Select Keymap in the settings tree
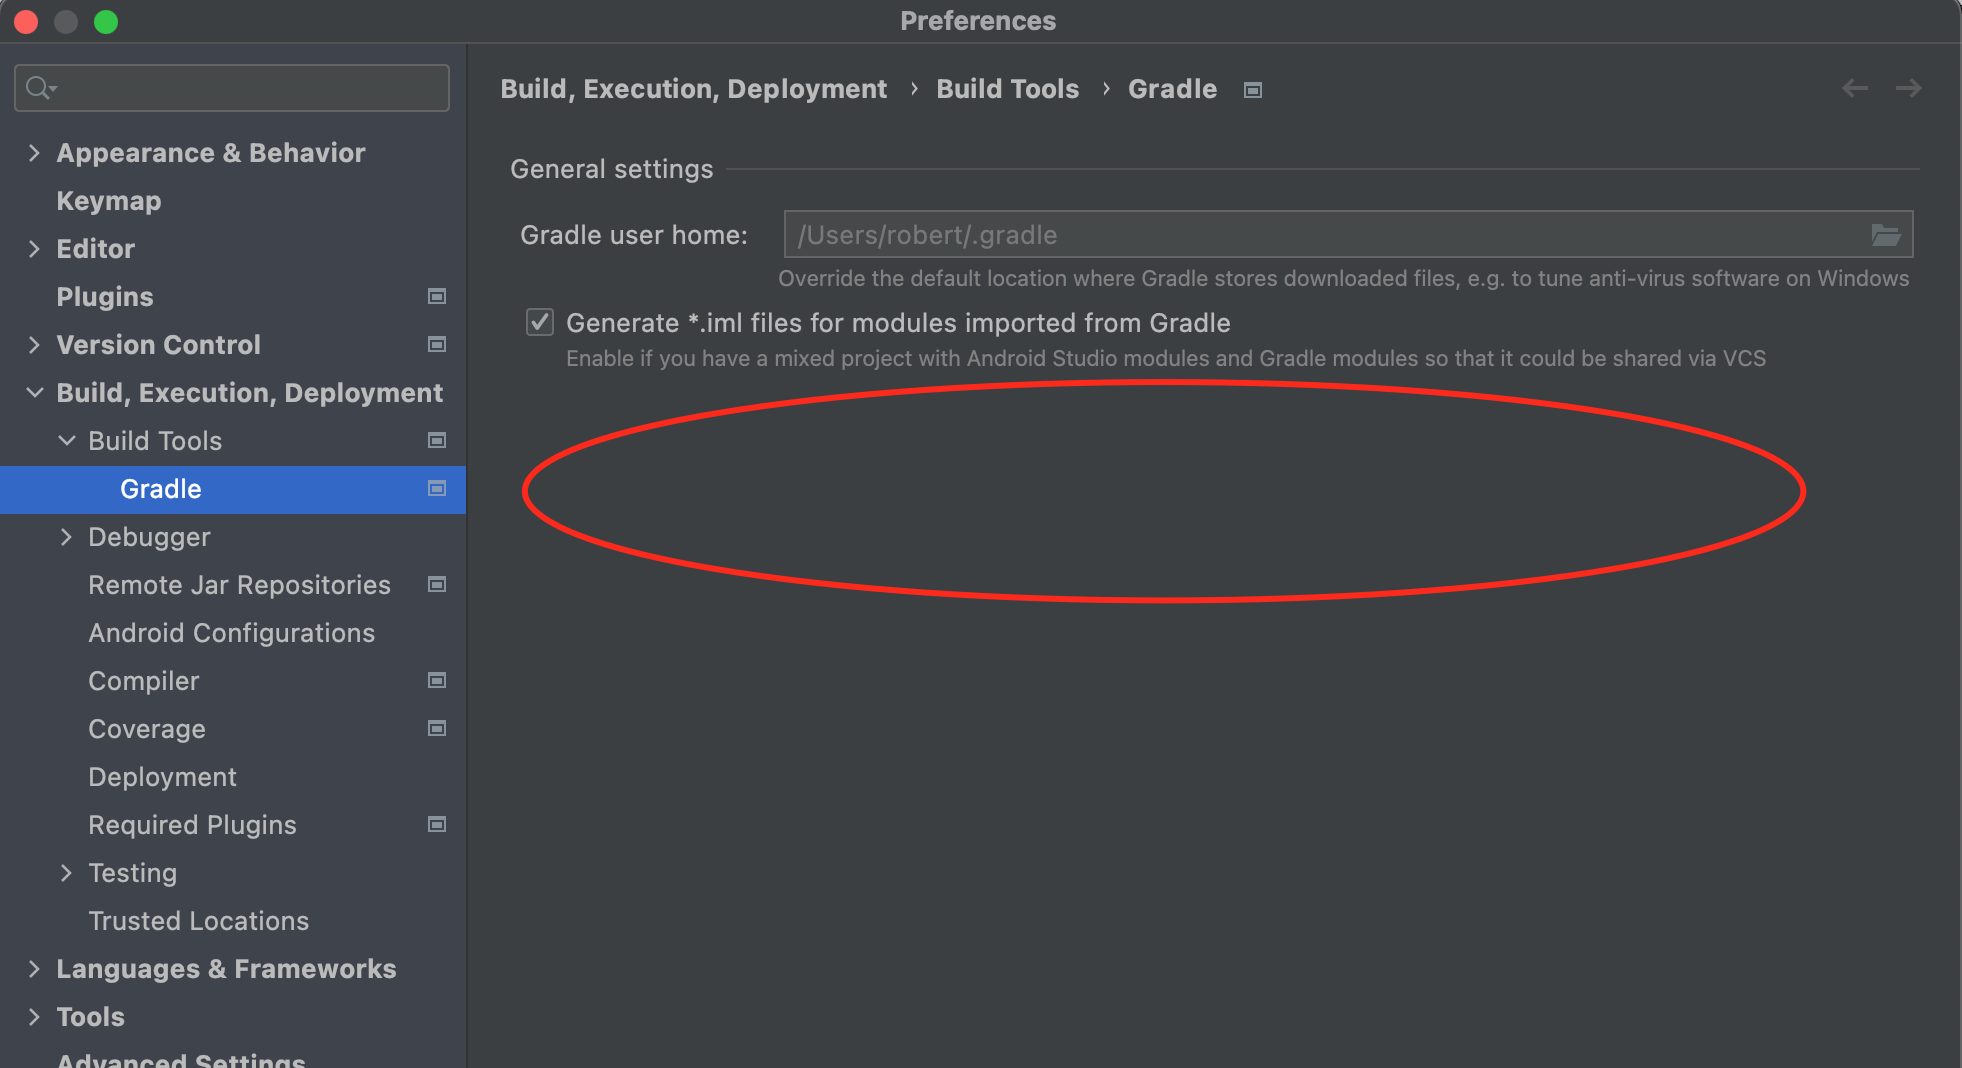This screenshot has width=1962, height=1068. [x=109, y=200]
